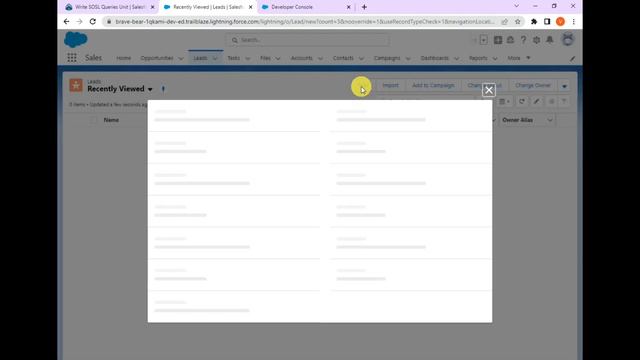Open a new browser tab
This screenshot has width=640, height=360.
[x=364, y=7]
